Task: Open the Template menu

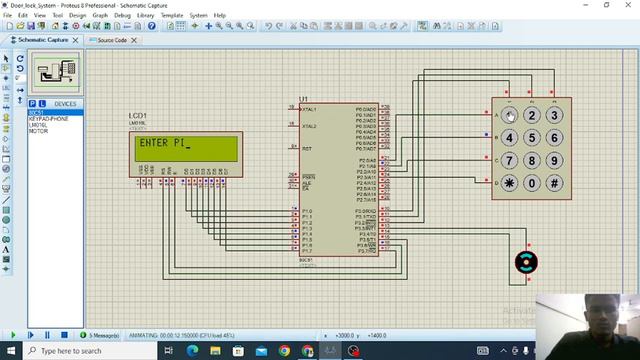Action: pyautogui.click(x=172, y=15)
